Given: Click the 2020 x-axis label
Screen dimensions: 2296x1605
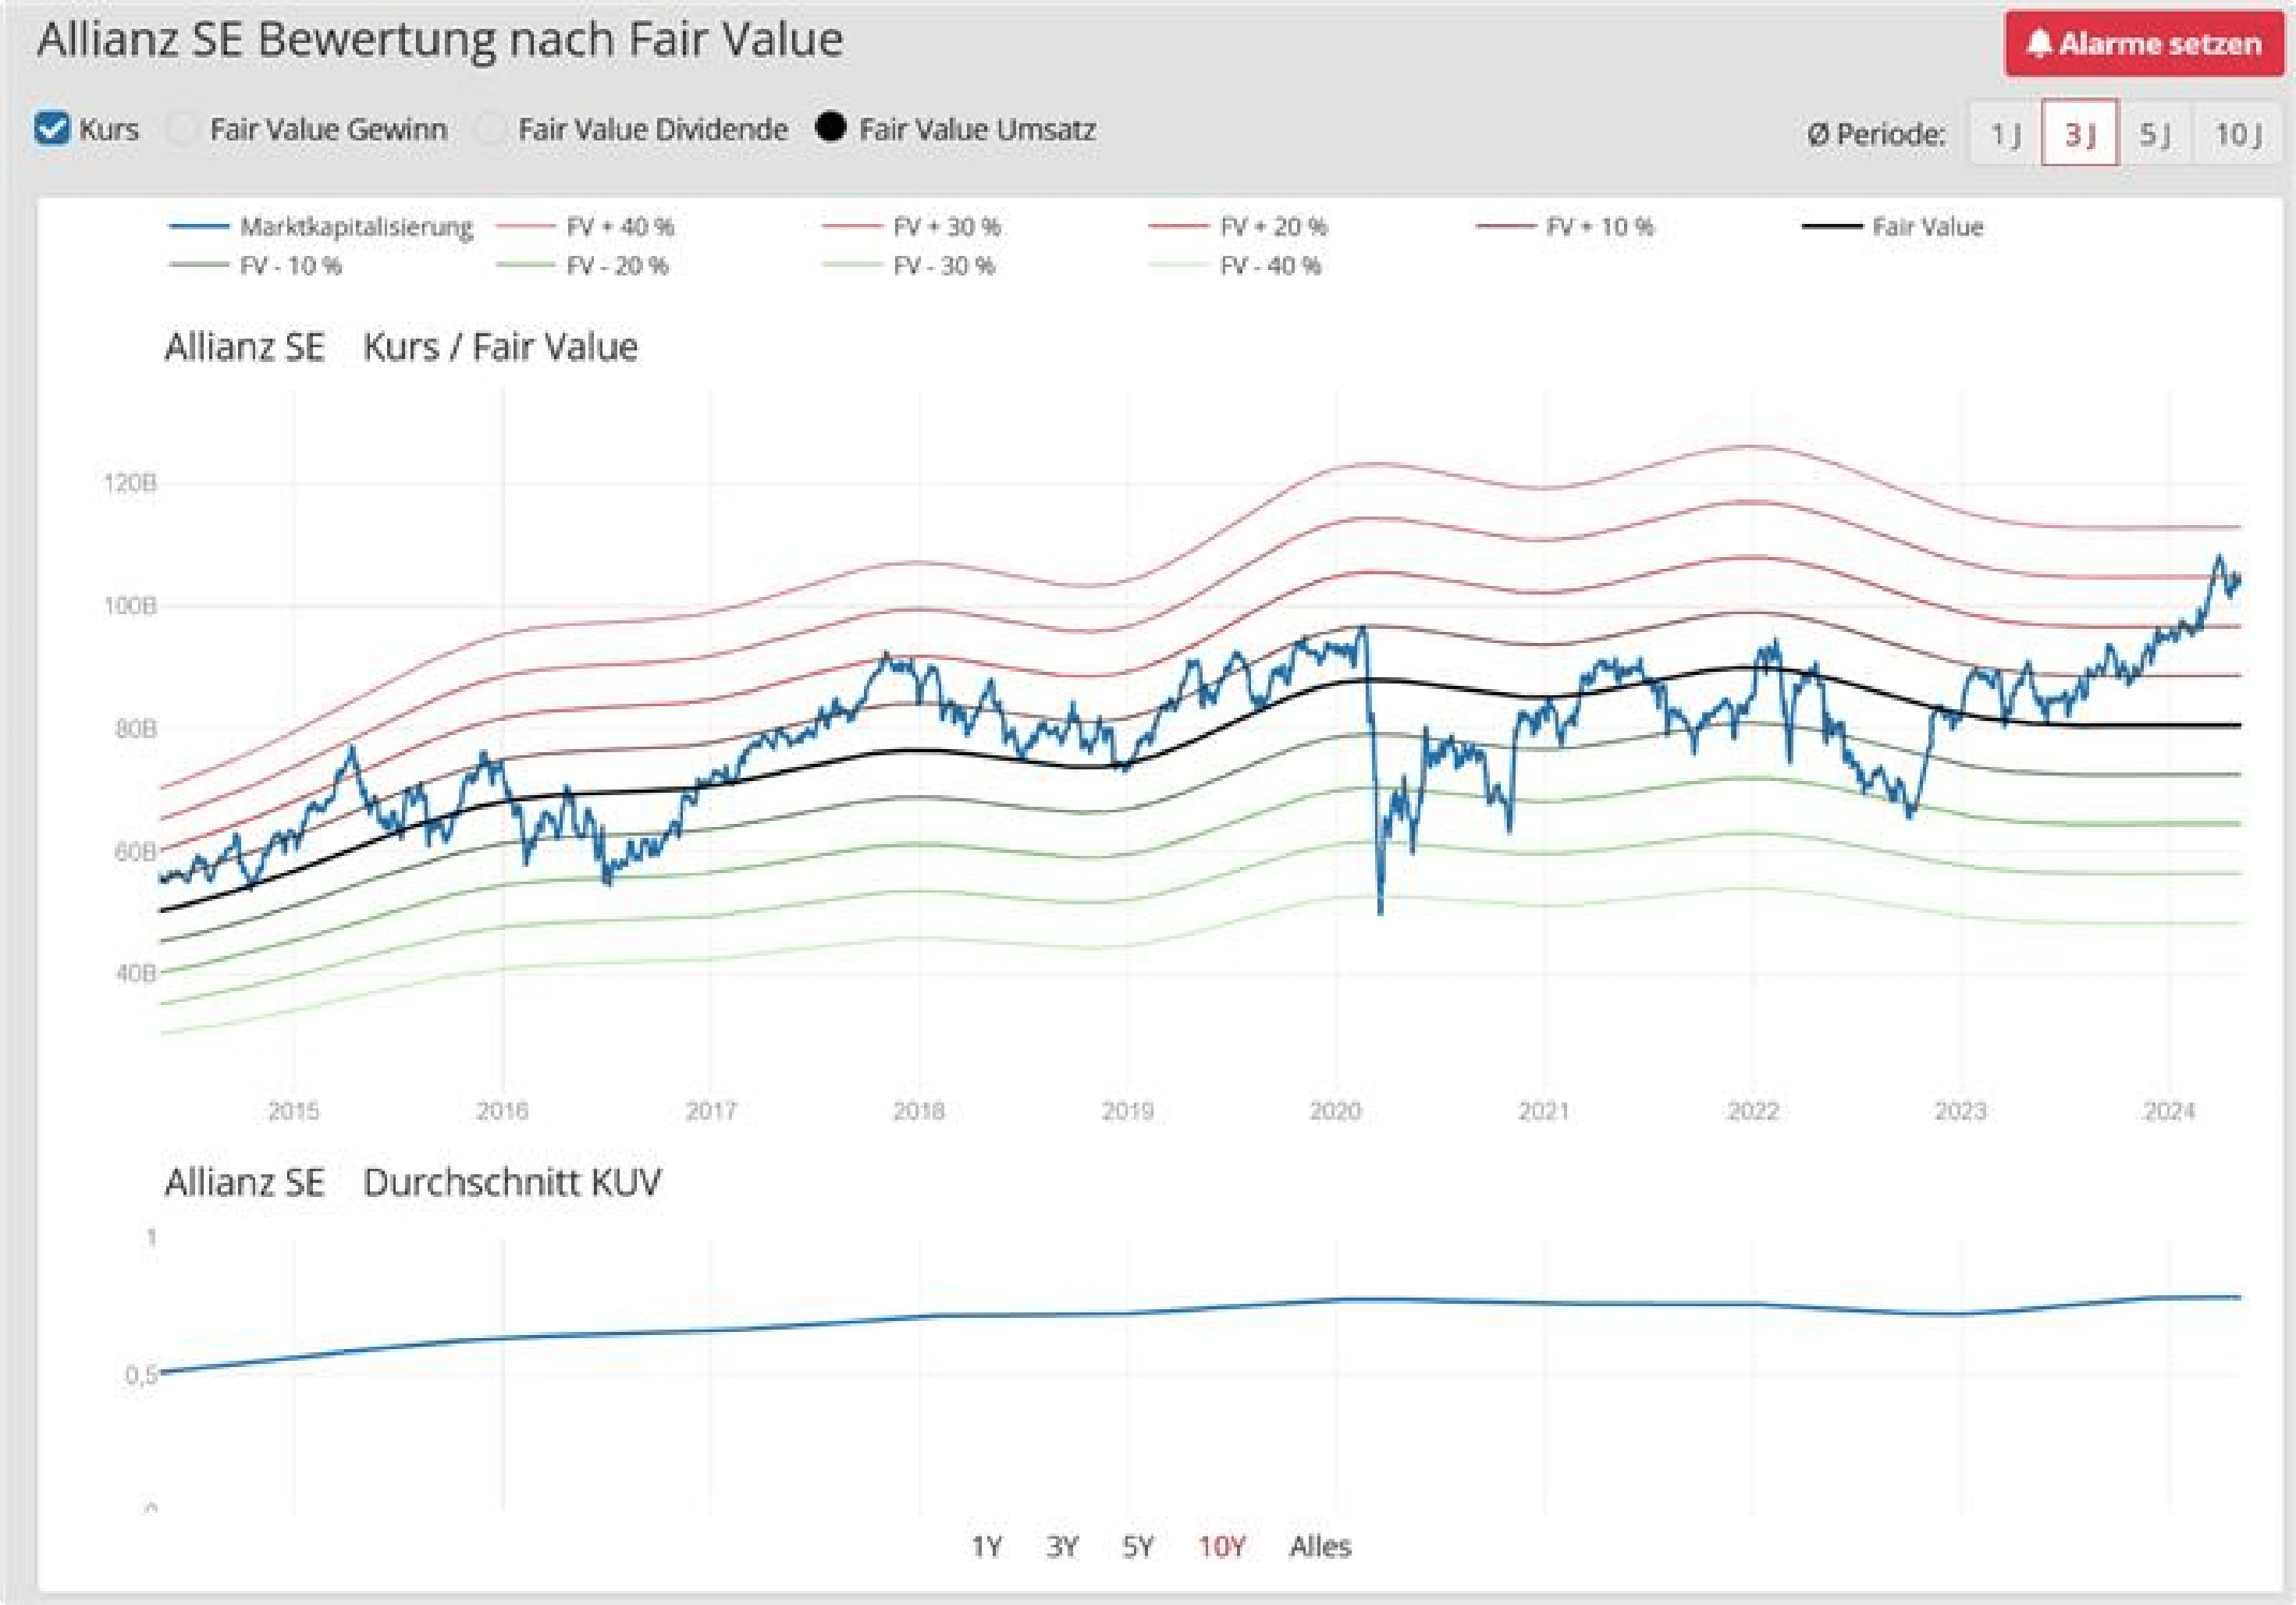Looking at the screenshot, I should click(x=1335, y=1111).
